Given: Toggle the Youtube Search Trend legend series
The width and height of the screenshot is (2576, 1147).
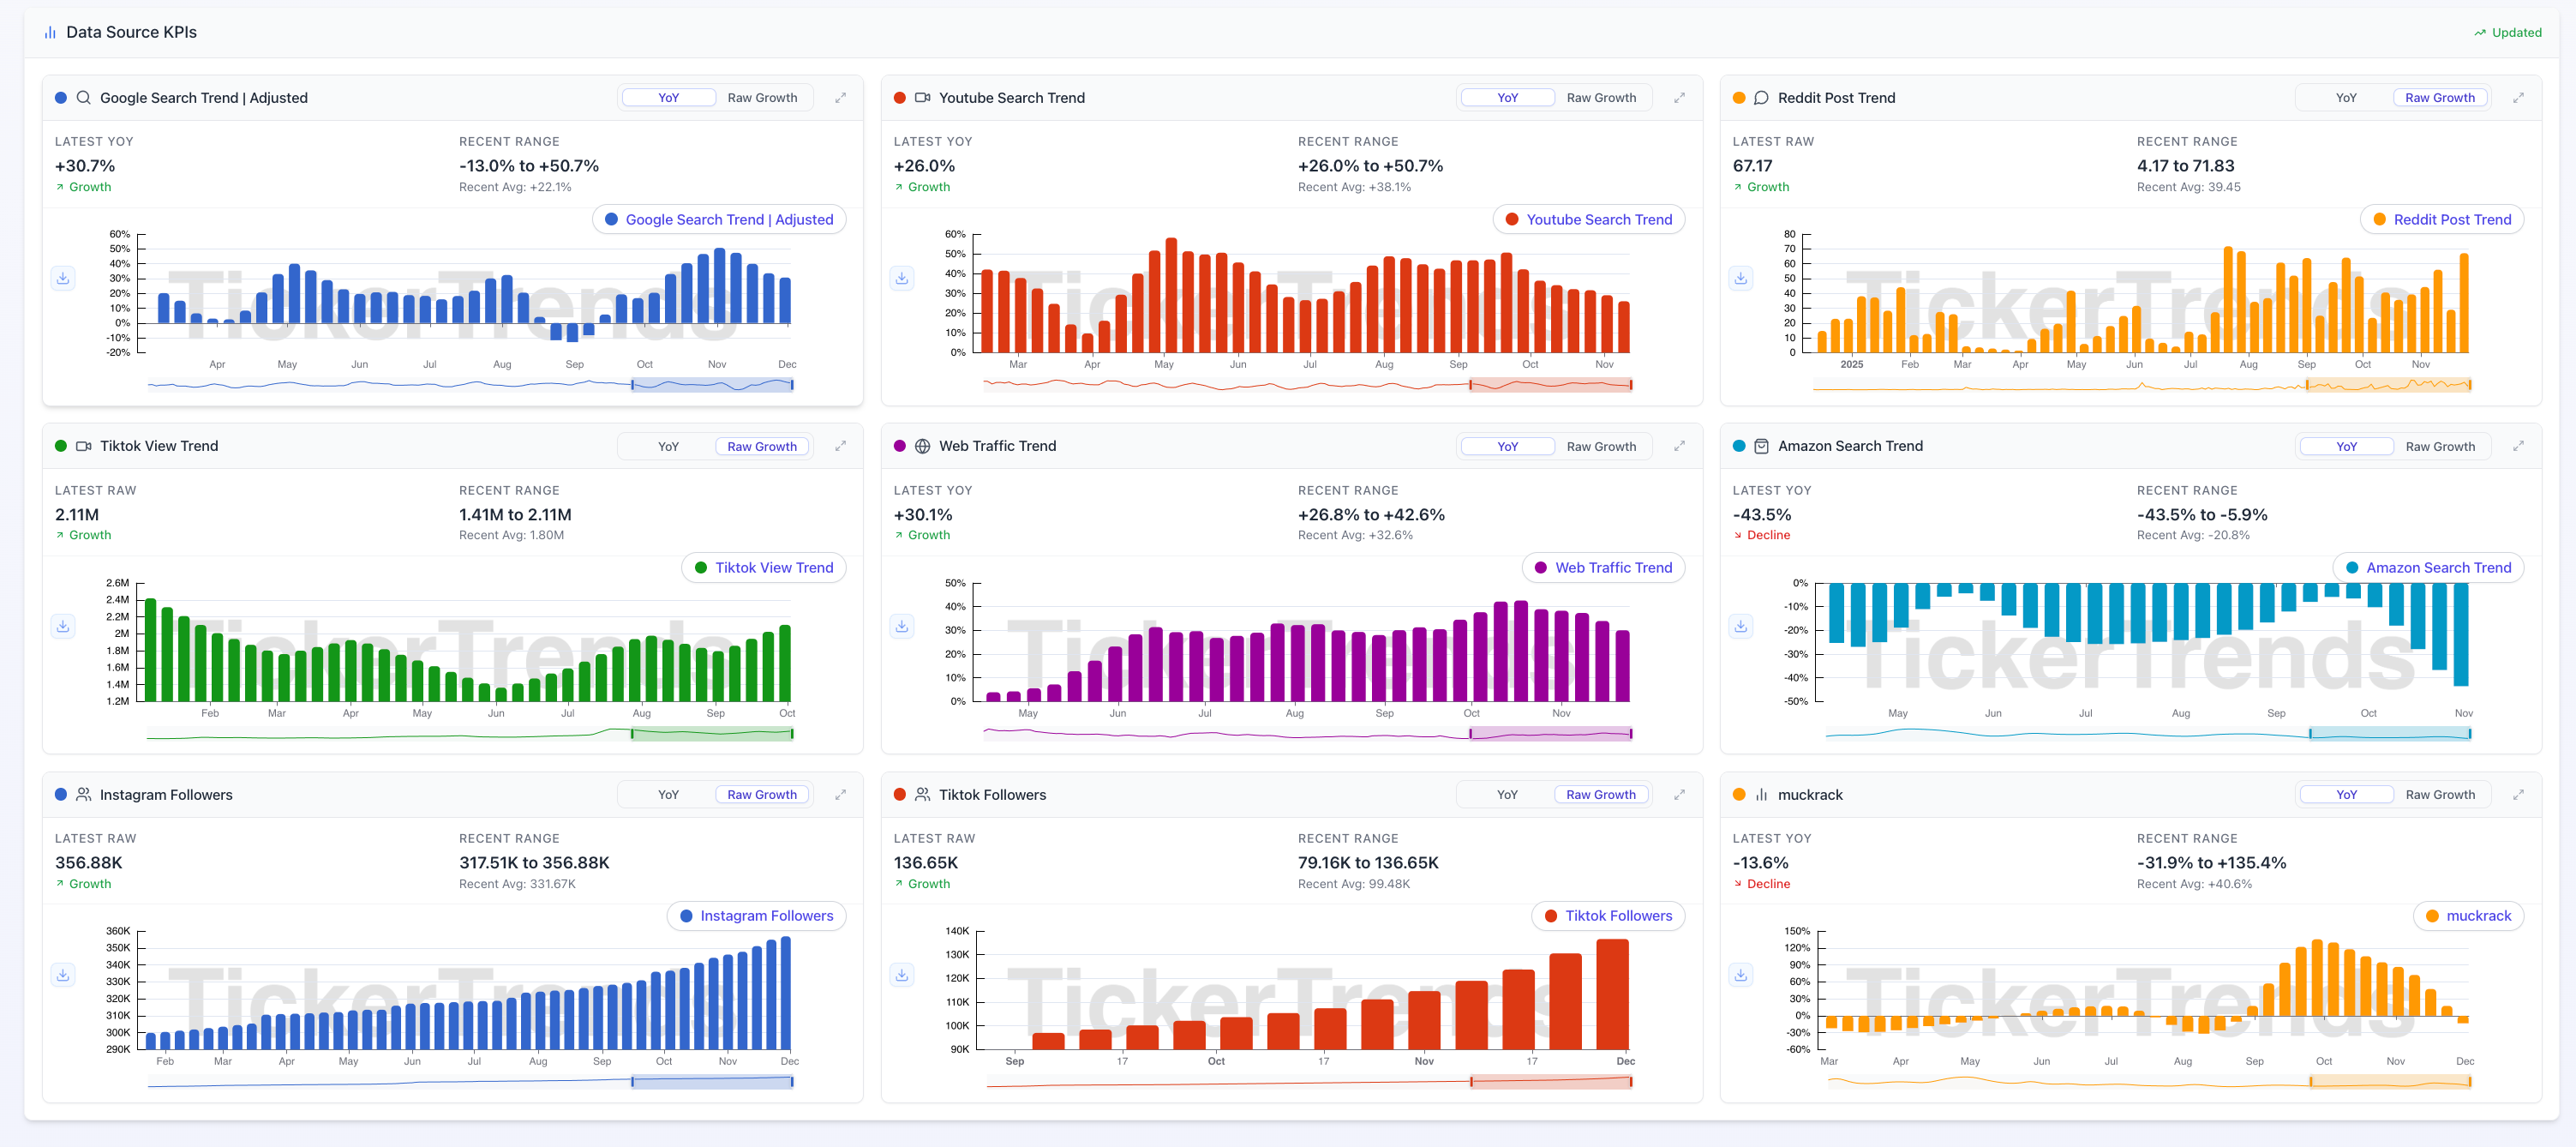Looking at the screenshot, I should pyautogui.click(x=1588, y=220).
